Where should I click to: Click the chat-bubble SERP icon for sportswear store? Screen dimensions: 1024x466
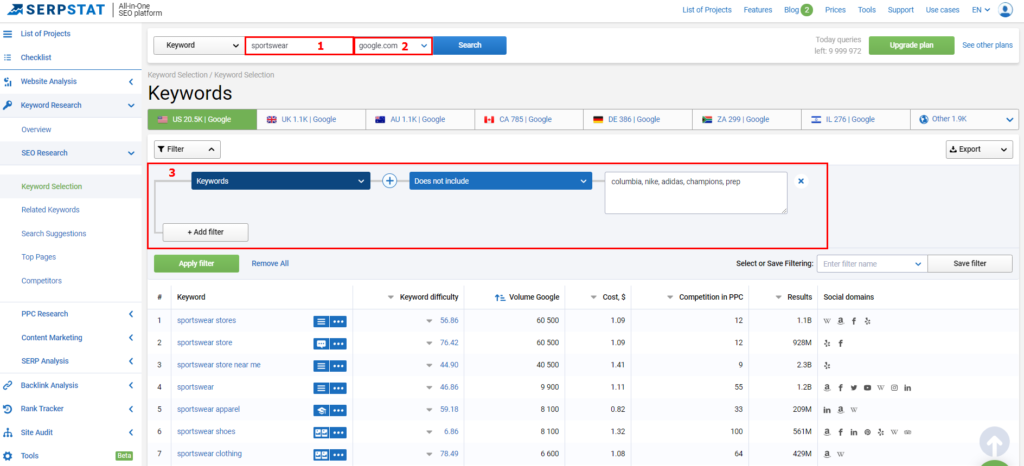pyautogui.click(x=321, y=343)
